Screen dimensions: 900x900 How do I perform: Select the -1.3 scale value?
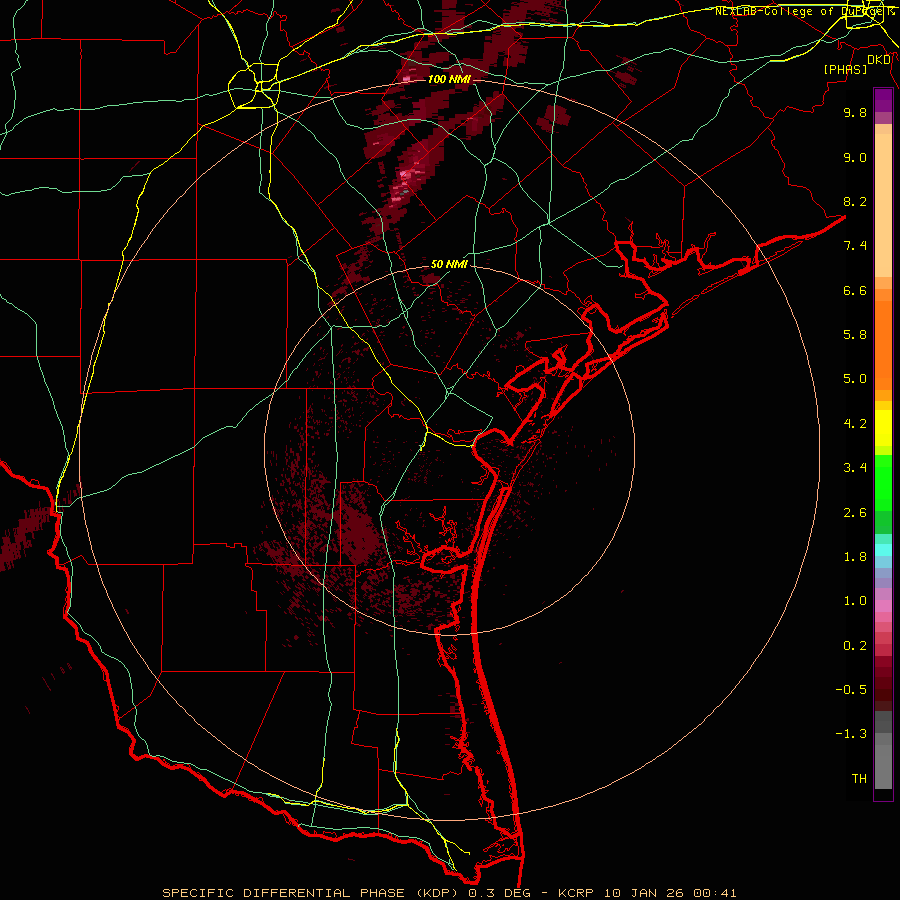851,734
